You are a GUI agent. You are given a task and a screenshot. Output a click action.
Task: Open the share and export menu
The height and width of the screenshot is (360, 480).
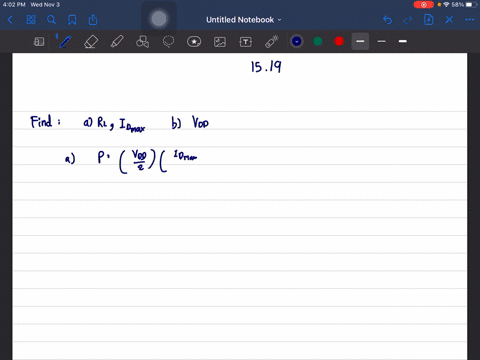click(93, 20)
